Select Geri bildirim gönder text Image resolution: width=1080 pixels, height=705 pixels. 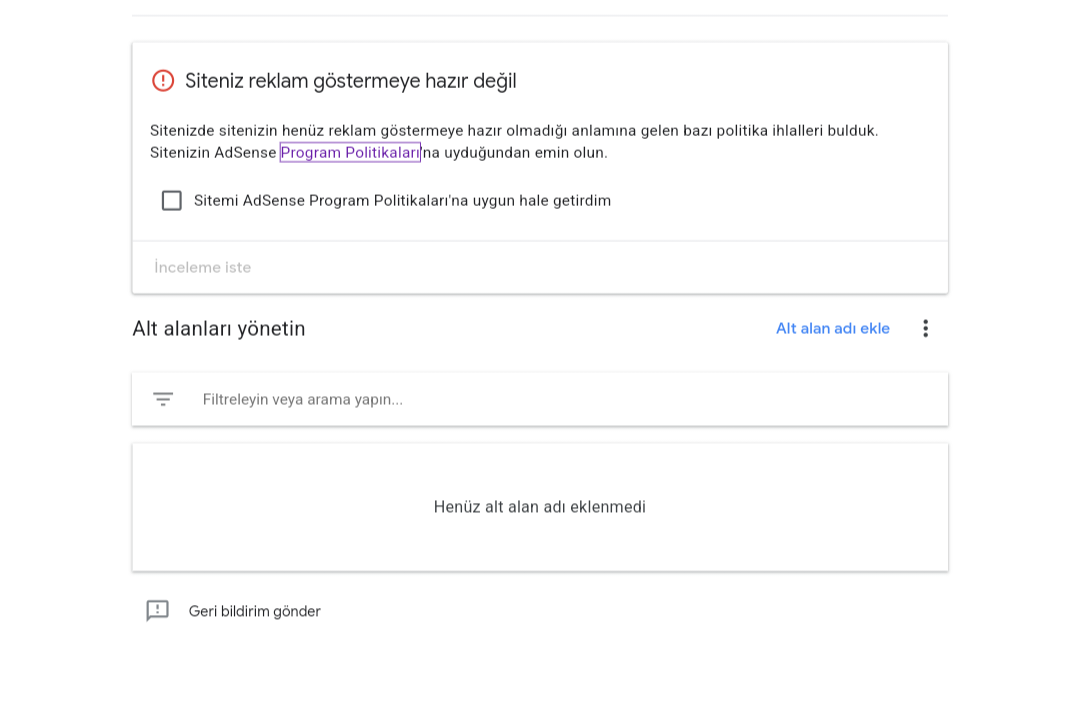(255, 611)
